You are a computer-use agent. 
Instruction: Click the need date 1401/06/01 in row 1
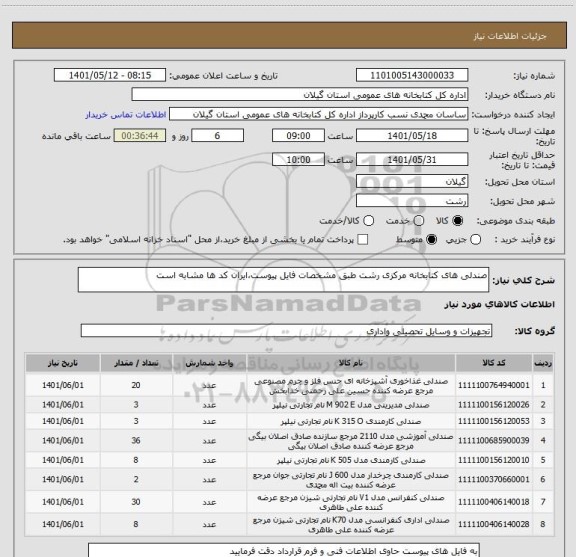tap(63, 385)
